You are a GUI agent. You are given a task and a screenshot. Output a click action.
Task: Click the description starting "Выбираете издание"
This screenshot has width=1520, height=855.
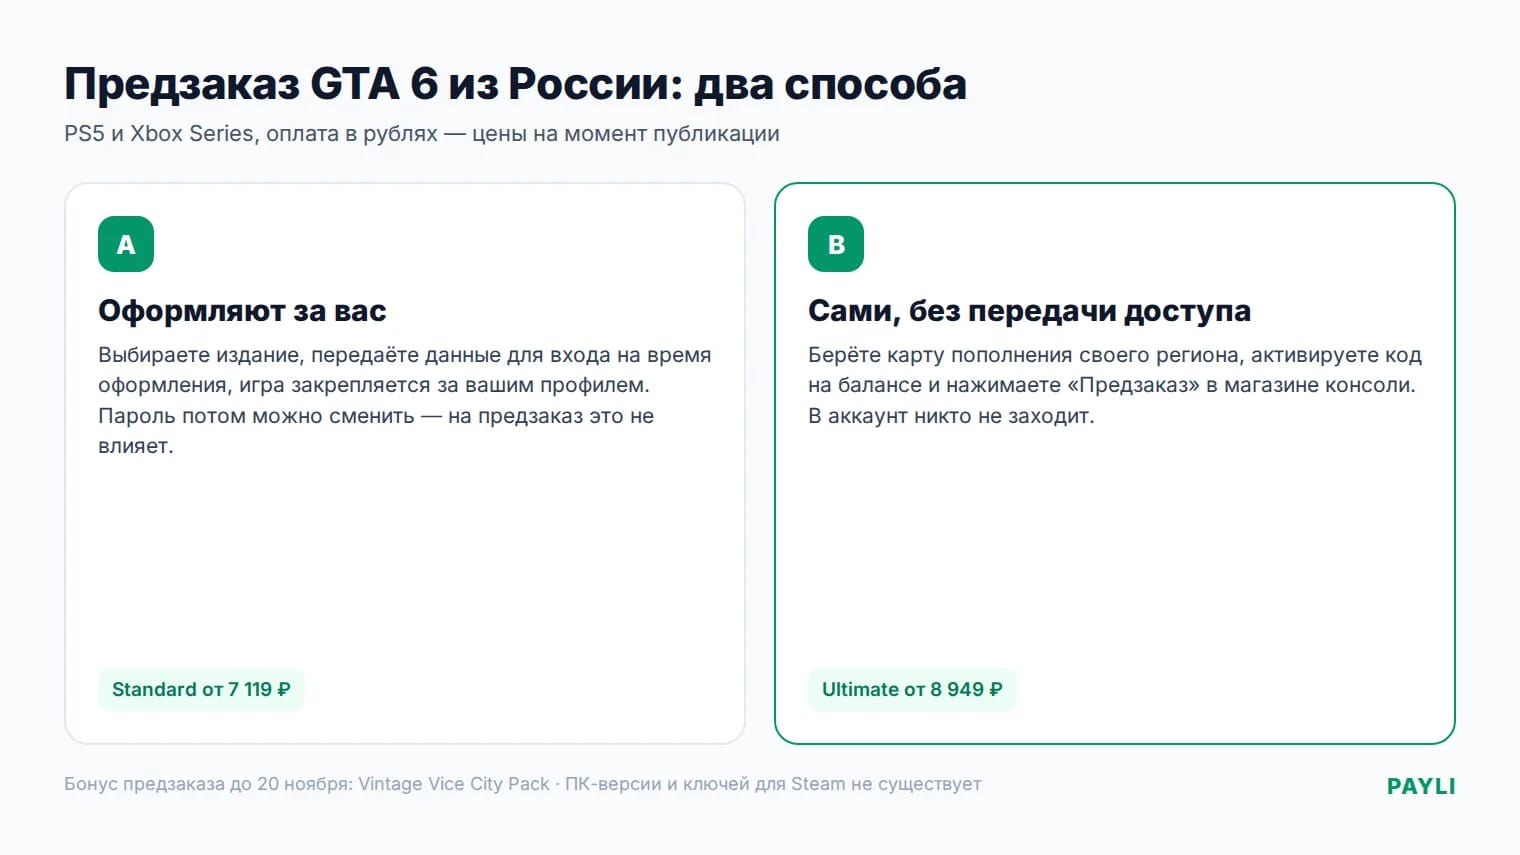click(405, 400)
